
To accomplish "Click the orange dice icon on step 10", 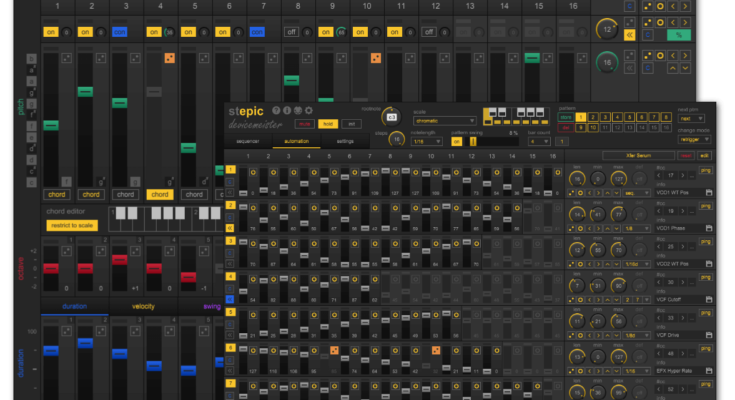I will point(375,60).
